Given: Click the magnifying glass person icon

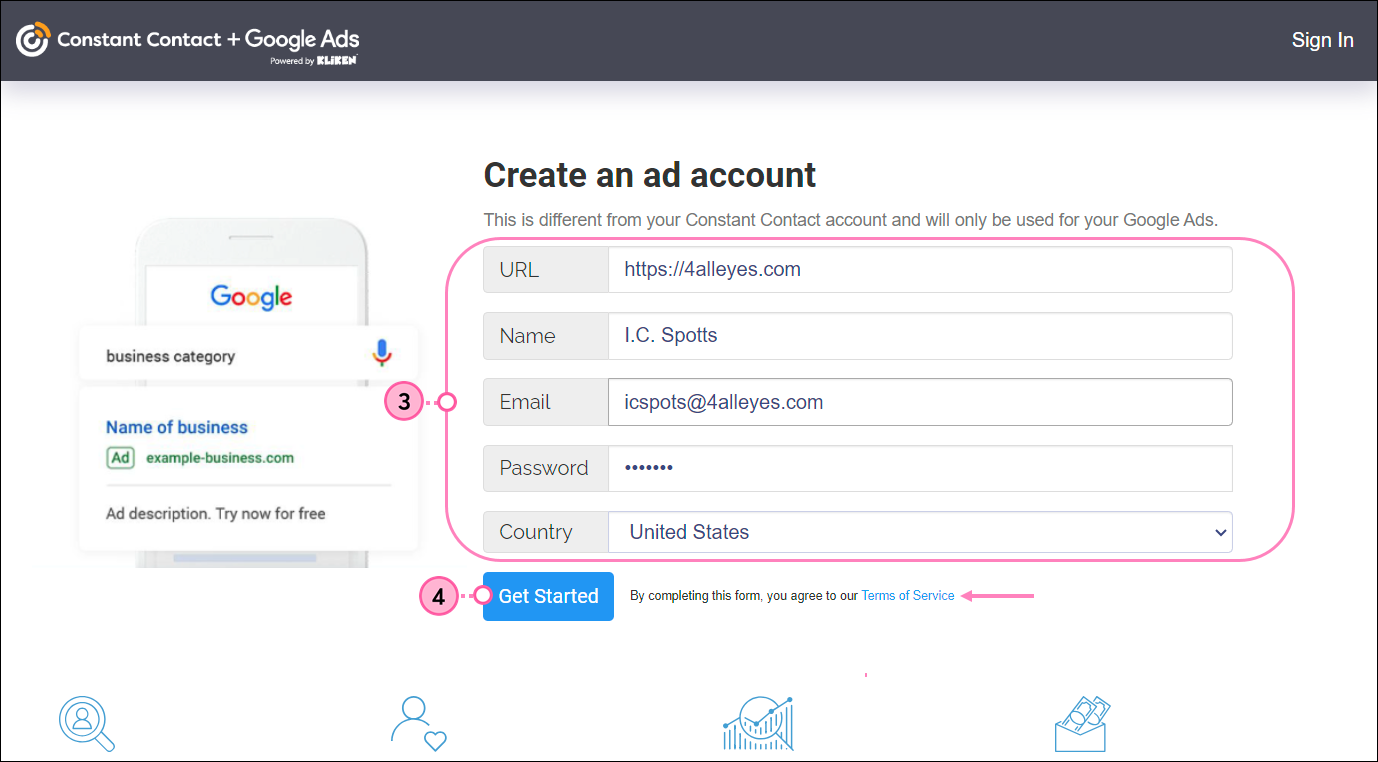Looking at the screenshot, I should [87, 723].
